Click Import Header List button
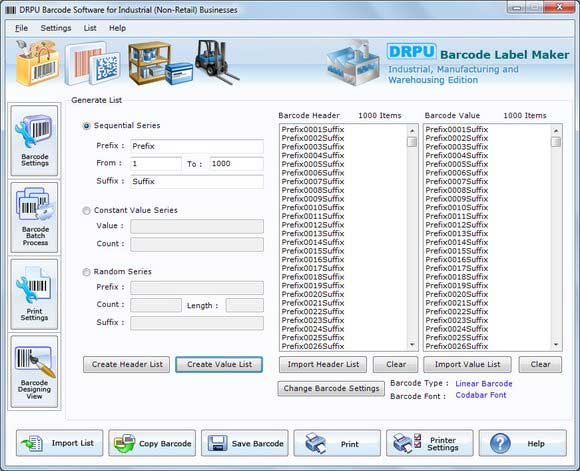The image size is (580, 471). tap(323, 364)
